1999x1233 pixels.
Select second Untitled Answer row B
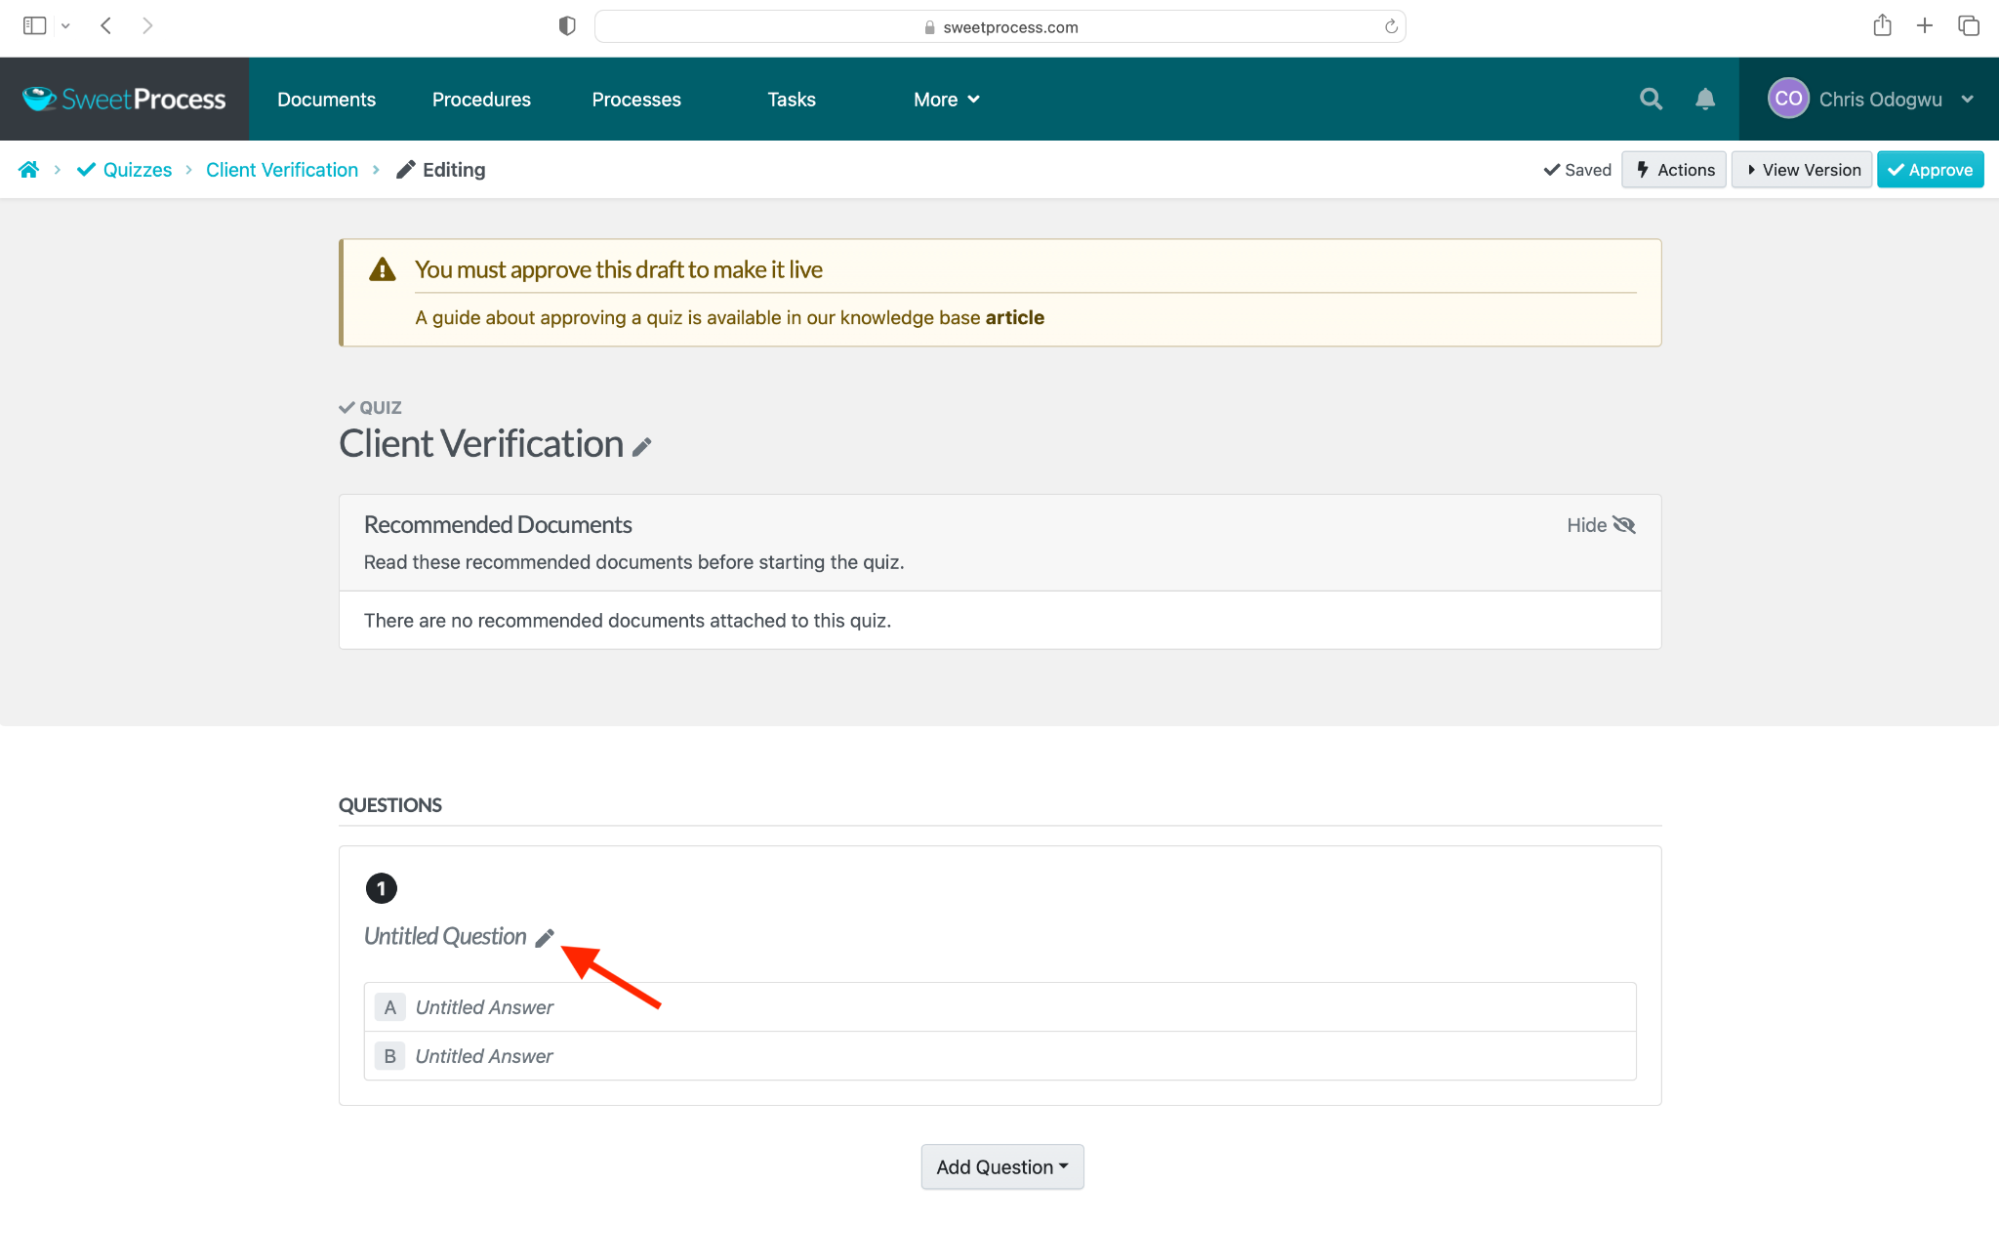pos(1000,1056)
